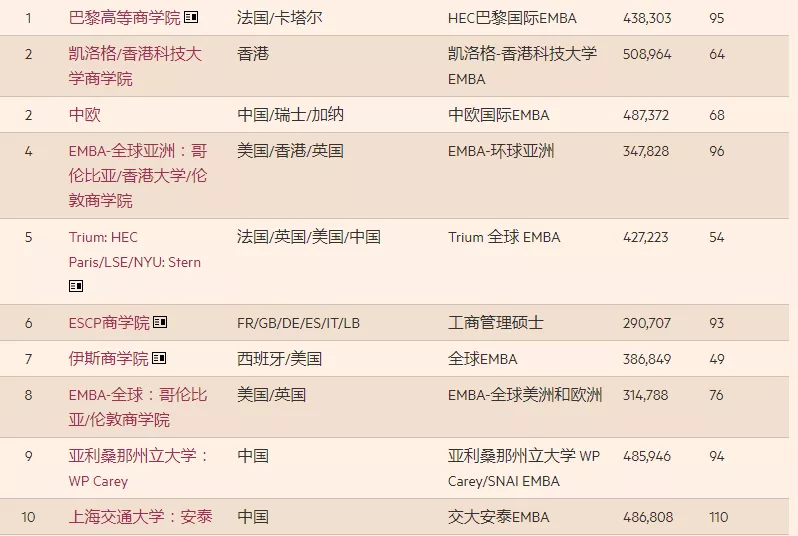Viewport: 798px width, 536px height.
Task: Follow the 中欧 school link
Action: coord(85,115)
